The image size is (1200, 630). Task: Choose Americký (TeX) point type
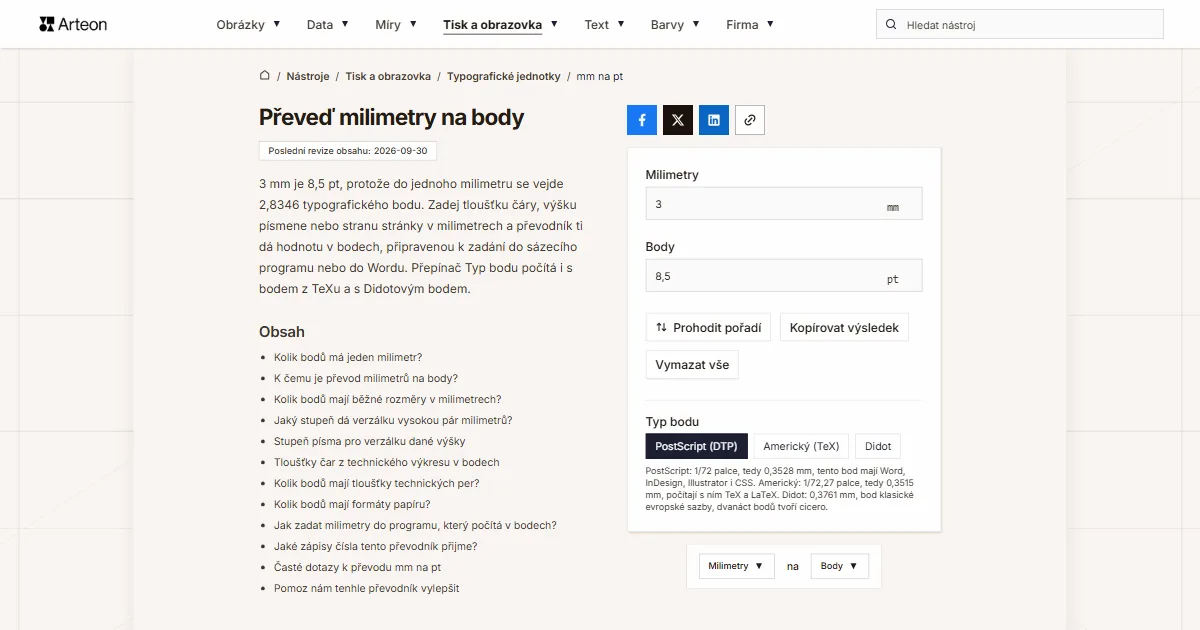pyautogui.click(x=801, y=446)
